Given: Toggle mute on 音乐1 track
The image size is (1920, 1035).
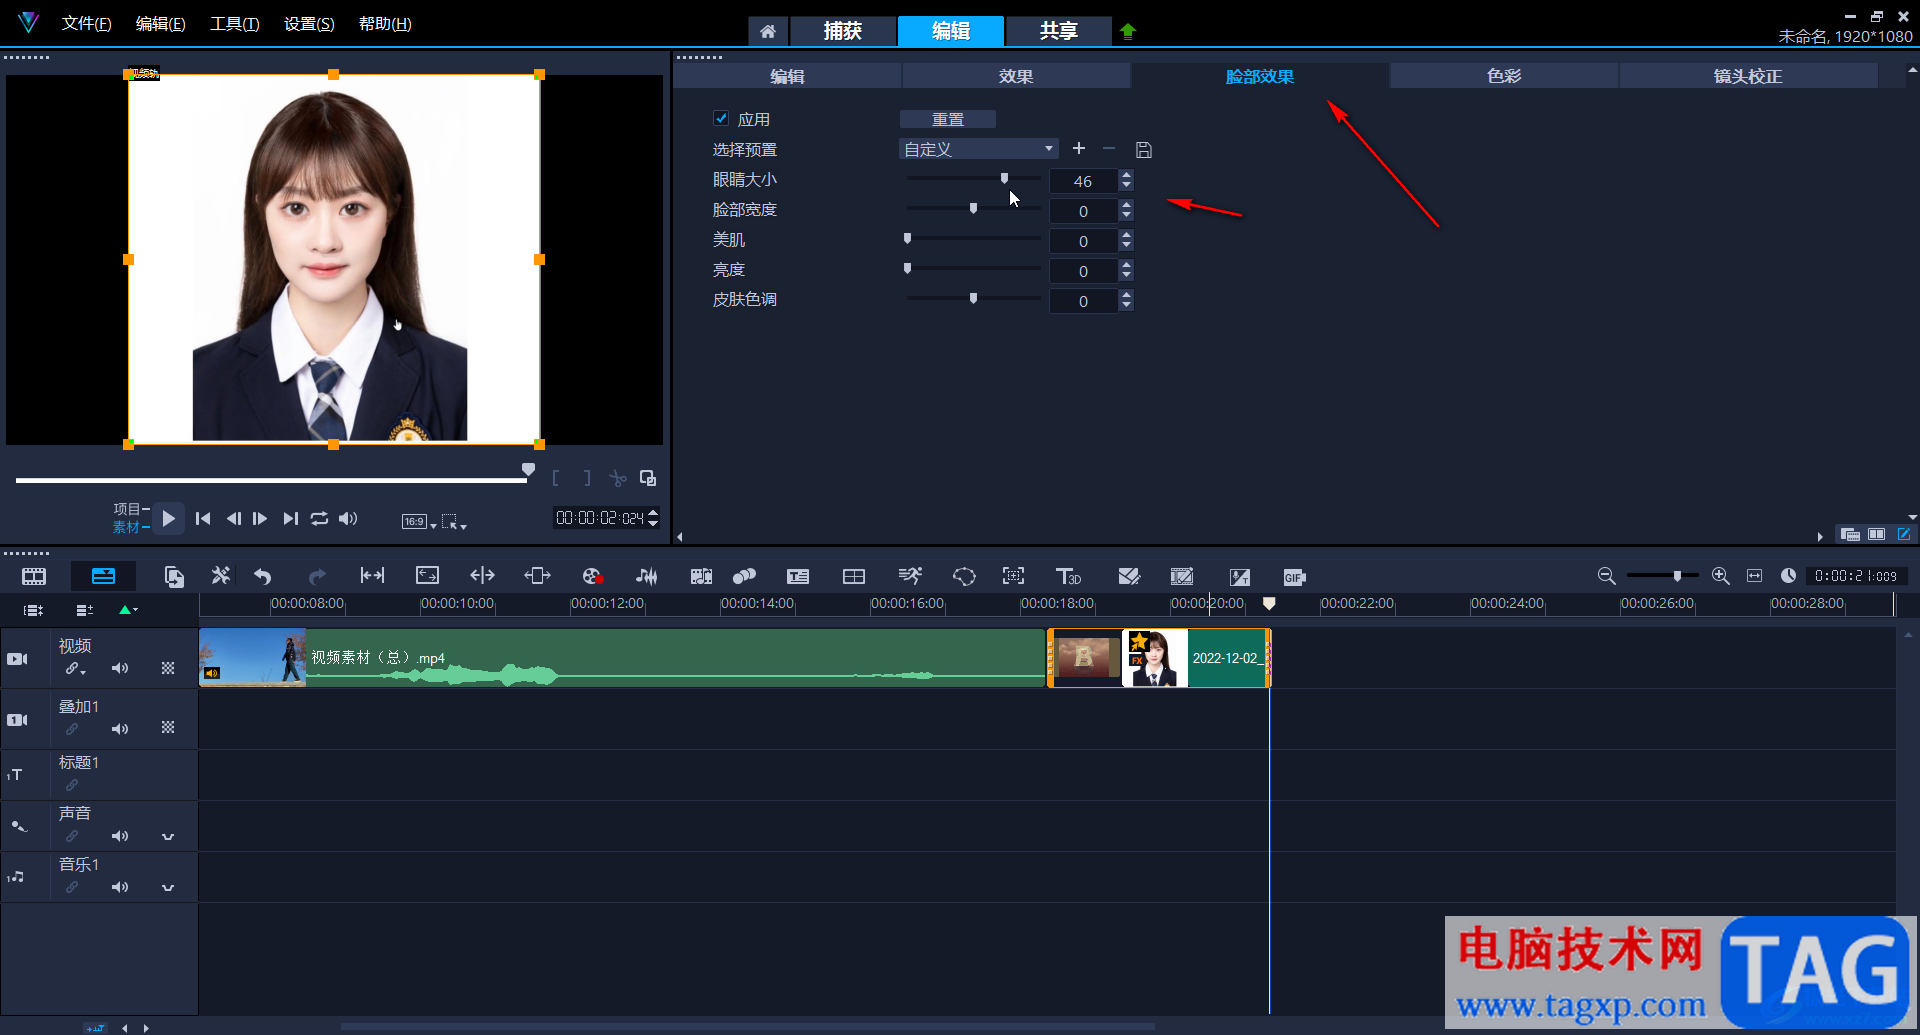Looking at the screenshot, I should click(x=120, y=887).
